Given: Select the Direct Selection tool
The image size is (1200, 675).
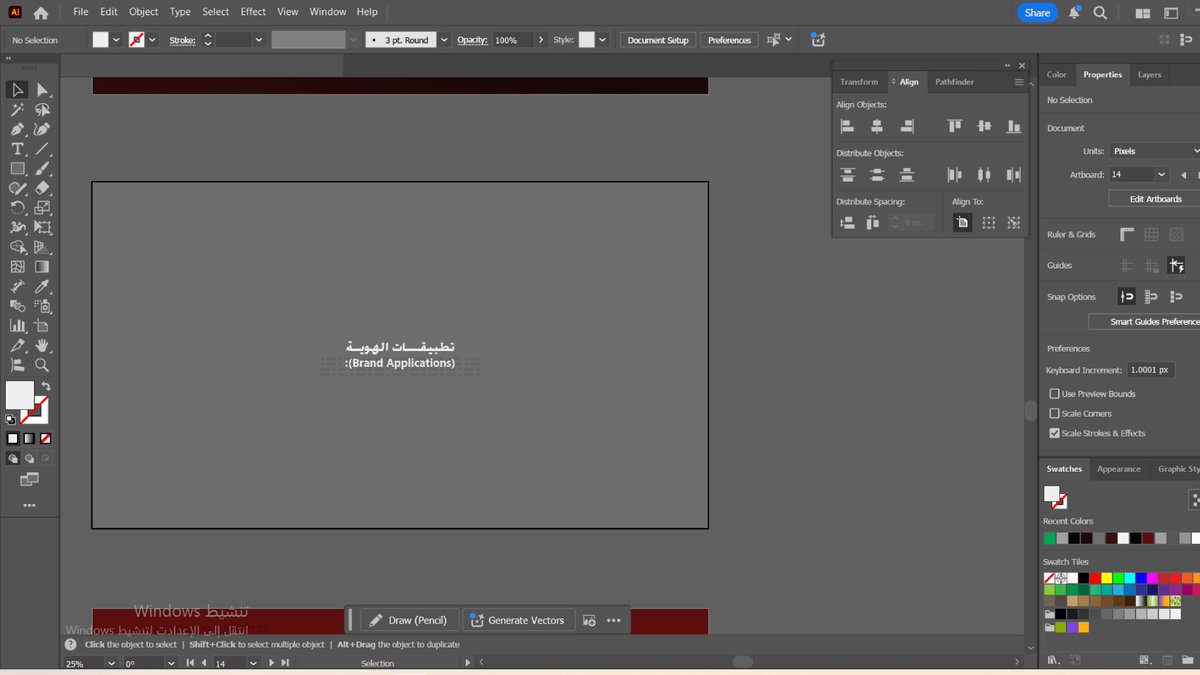Looking at the screenshot, I should pos(42,90).
